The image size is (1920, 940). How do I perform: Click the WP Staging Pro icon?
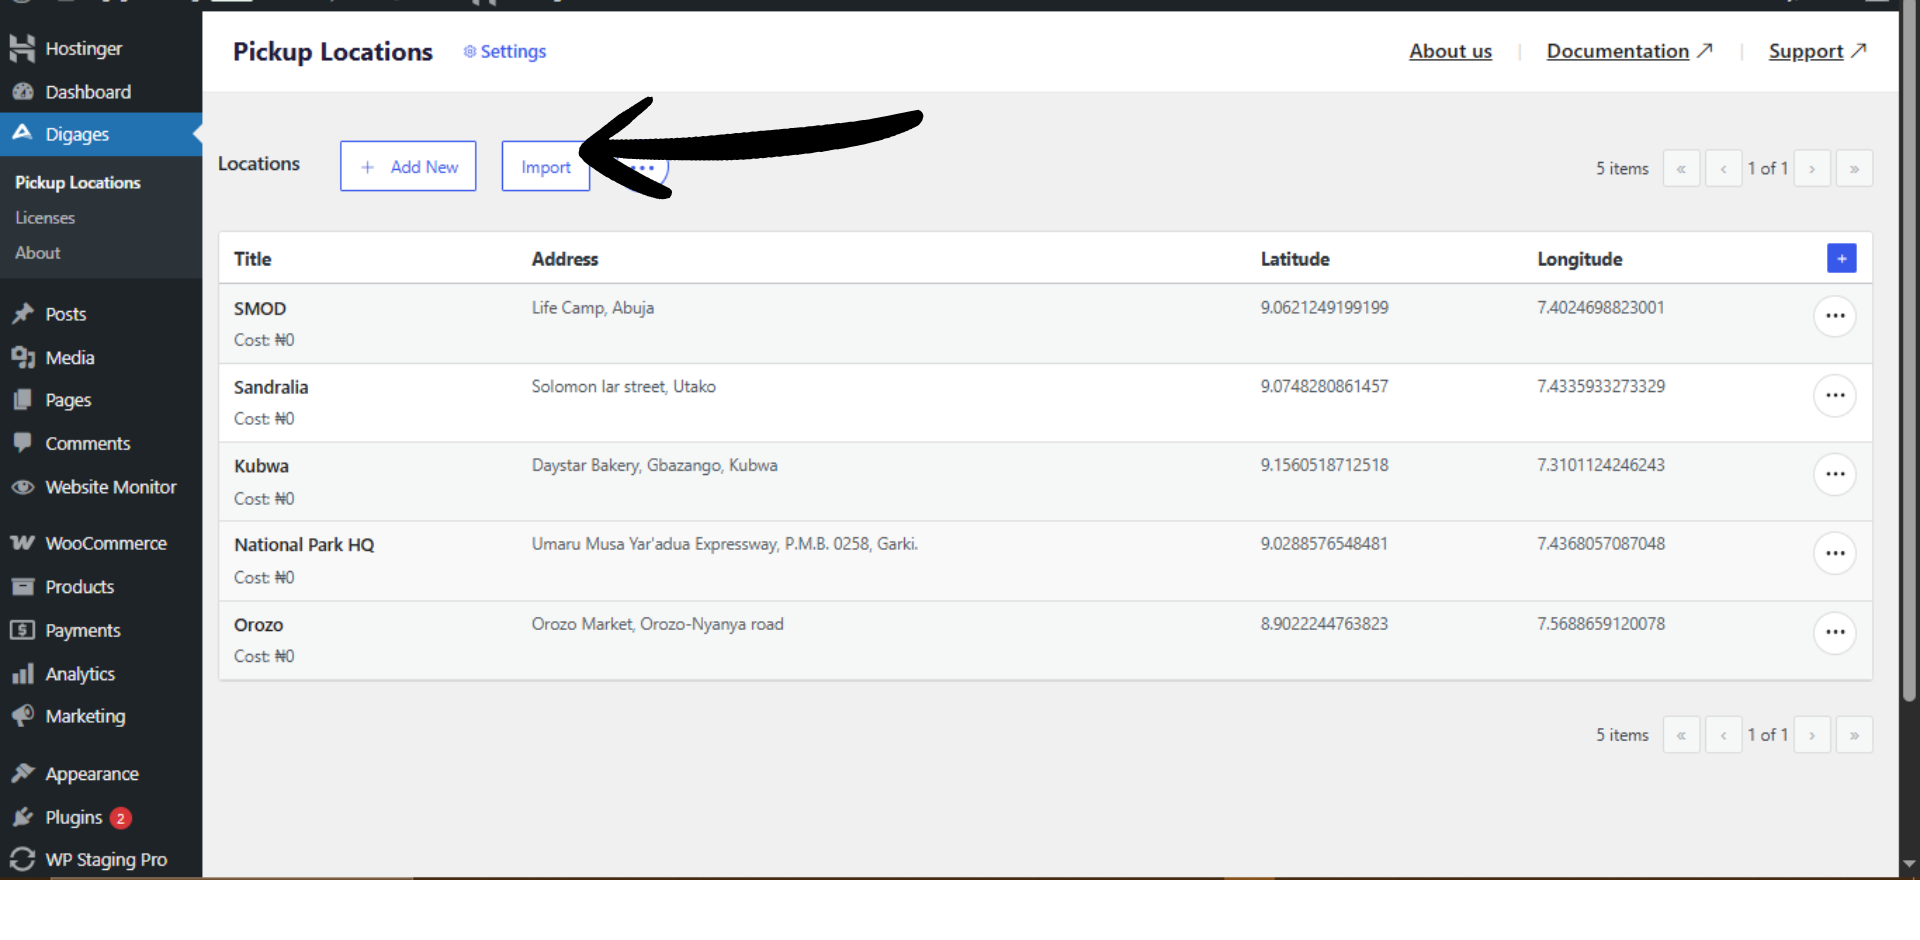pyautogui.click(x=22, y=860)
